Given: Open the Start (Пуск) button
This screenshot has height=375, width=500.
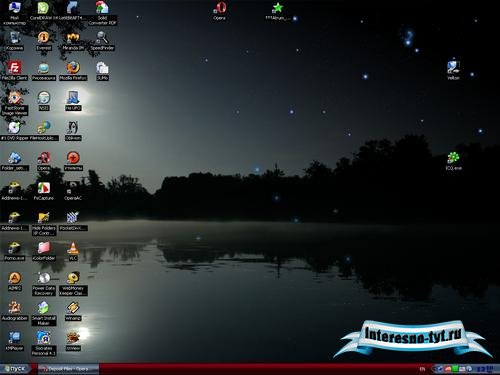Looking at the screenshot, I should click(x=15, y=369).
